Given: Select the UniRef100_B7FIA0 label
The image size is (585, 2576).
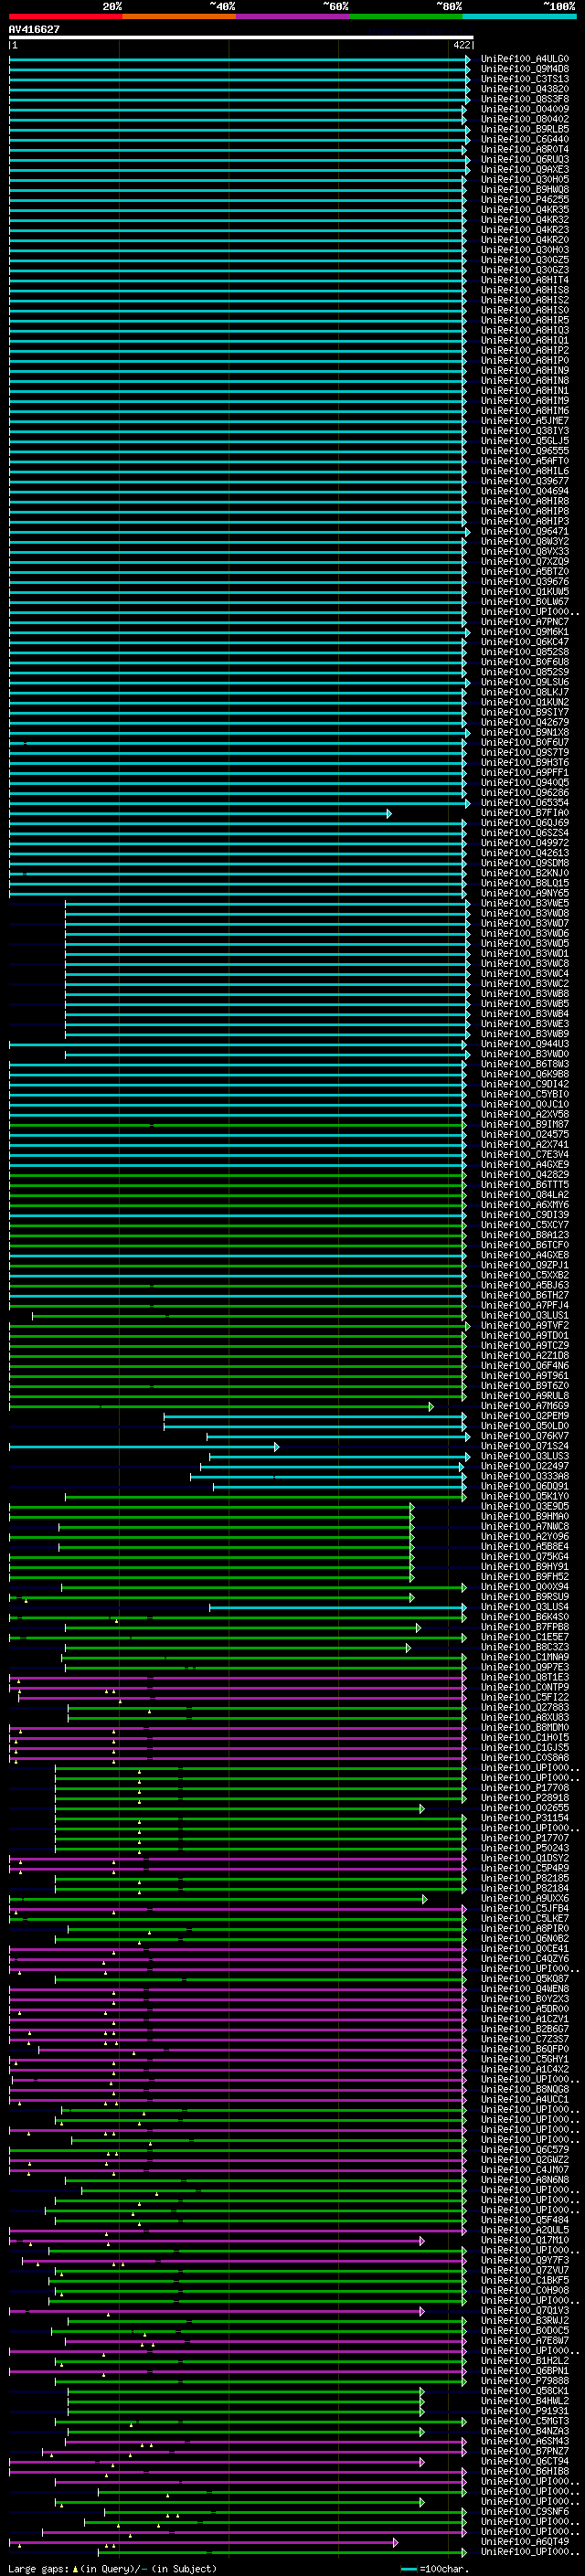Looking at the screenshot, I should [x=525, y=813].
